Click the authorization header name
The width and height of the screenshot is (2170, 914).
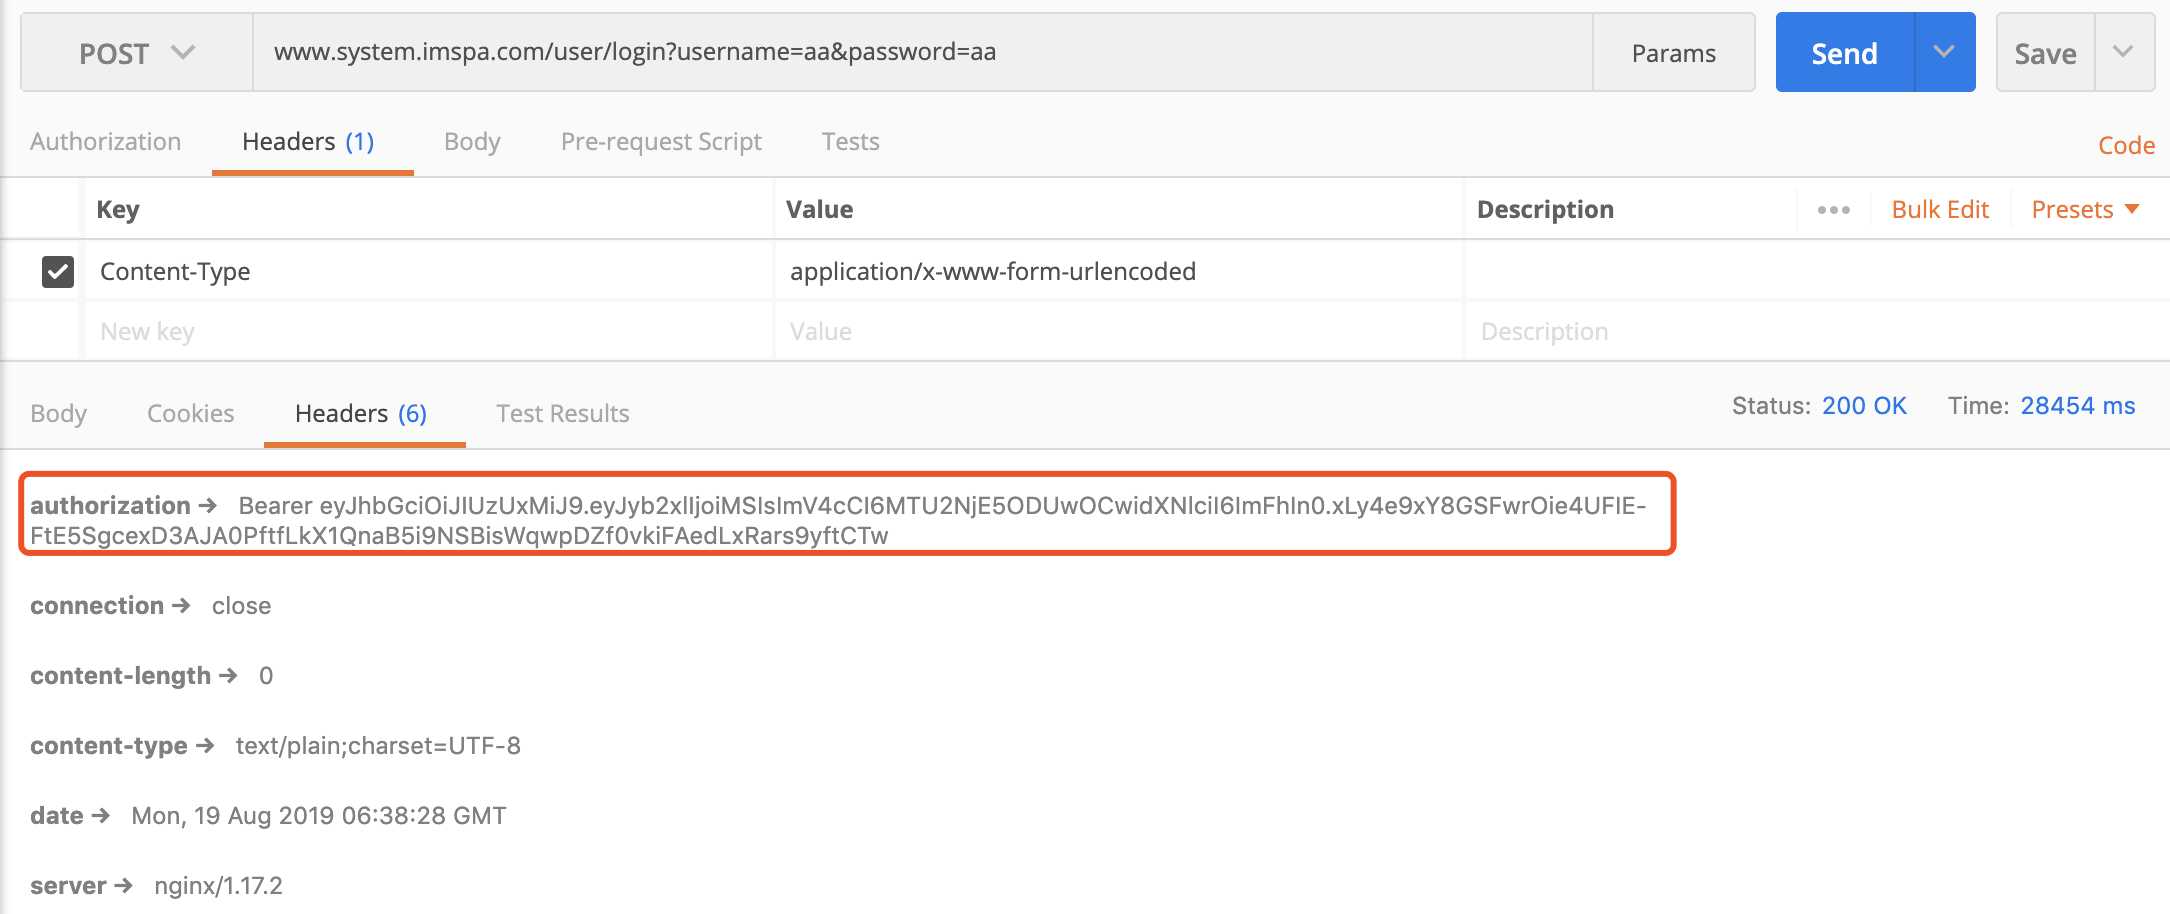click(x=110, y=506)
